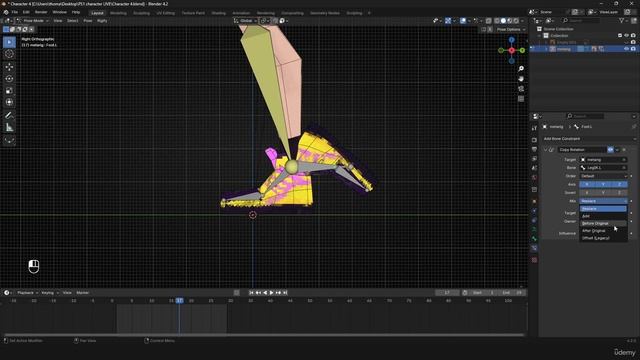Image resolution: width=640 pixels, height=360 pixels.
Task: Open the Tool properties tab
Action: 534,128
